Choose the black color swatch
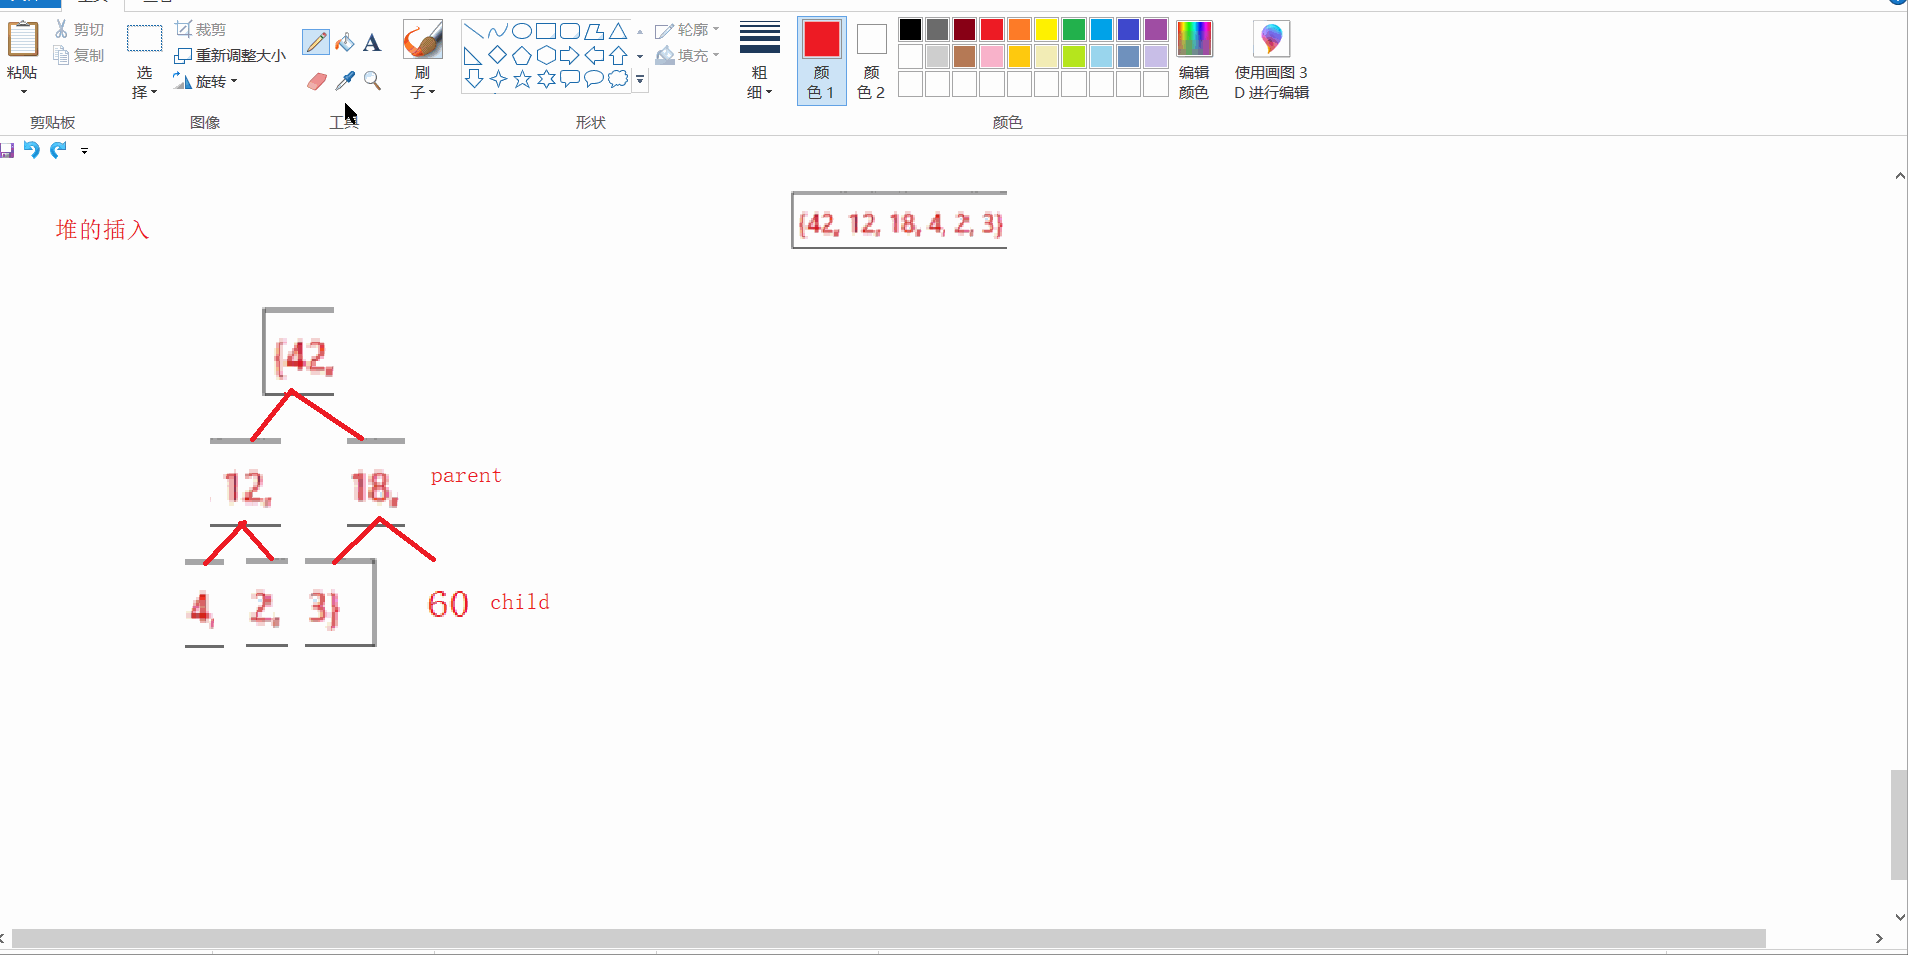The width and height of the screenshot is (1908, 955). (910, 29)
